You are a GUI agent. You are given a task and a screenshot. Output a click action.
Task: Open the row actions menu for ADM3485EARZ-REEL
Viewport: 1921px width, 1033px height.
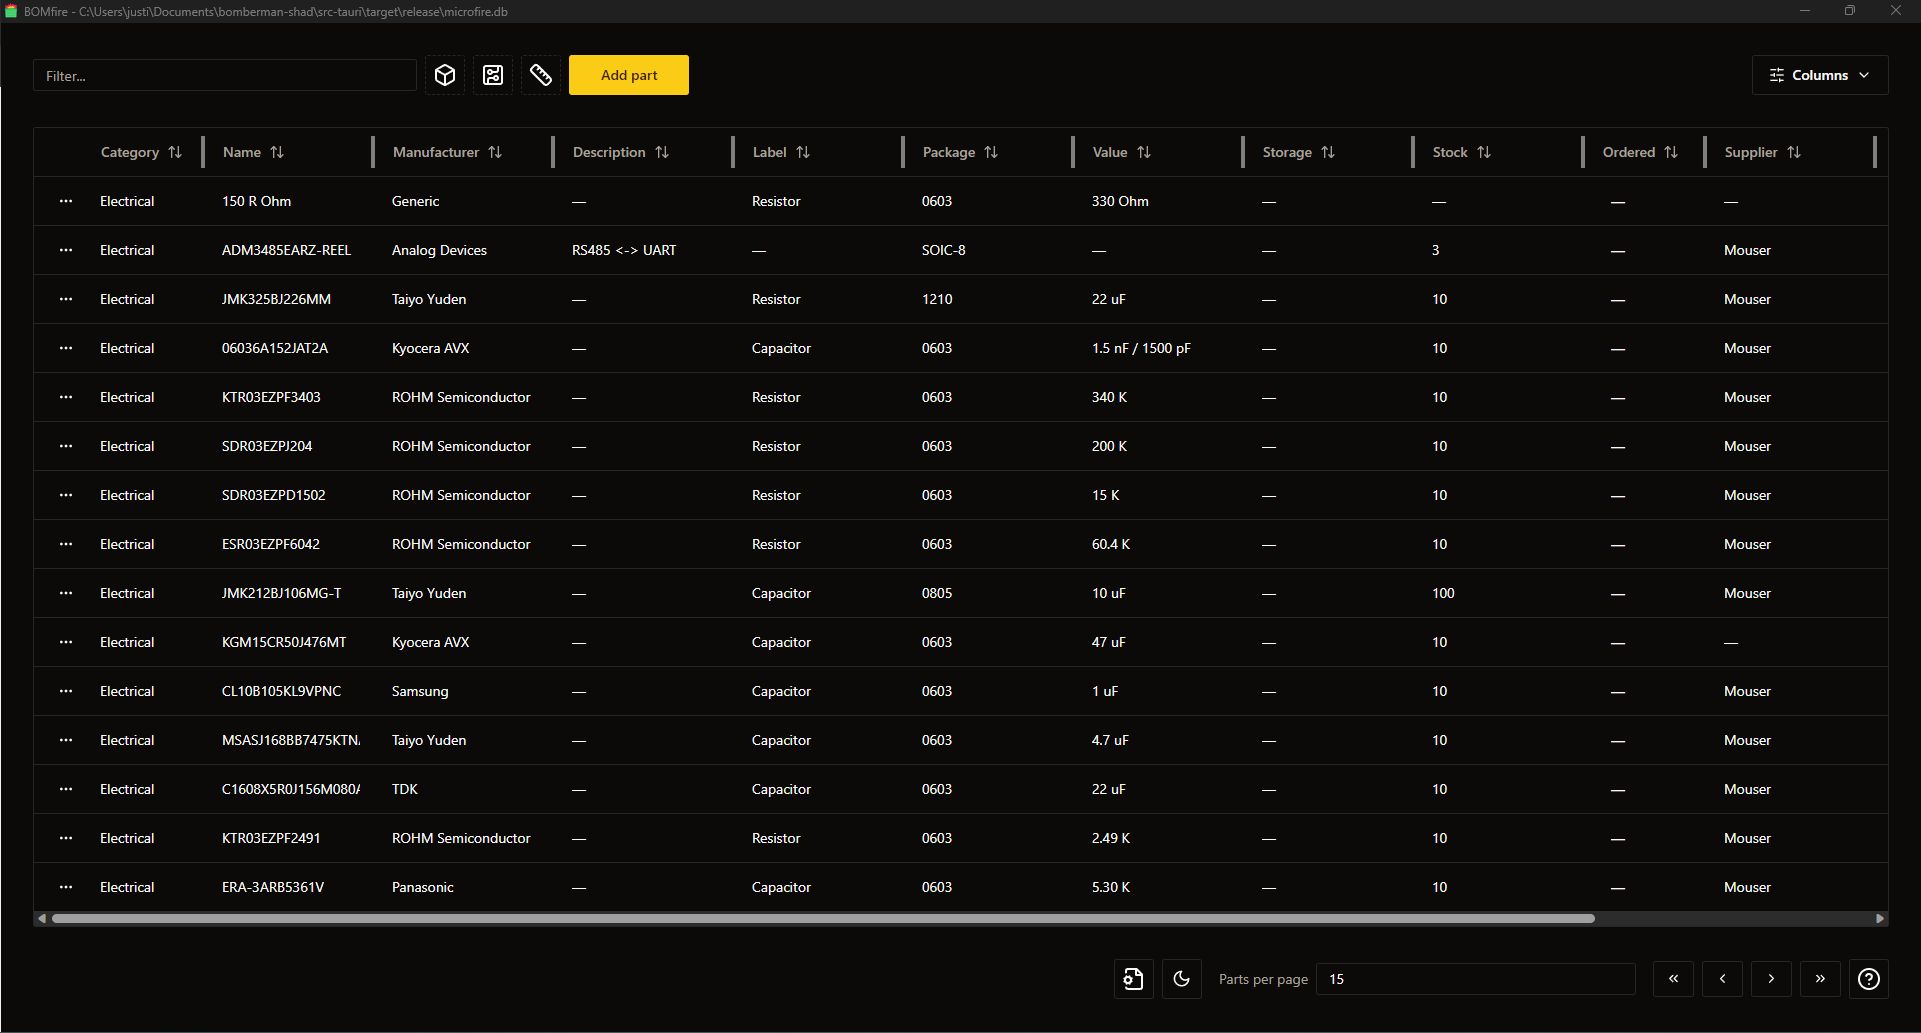(x=66, y=250)
